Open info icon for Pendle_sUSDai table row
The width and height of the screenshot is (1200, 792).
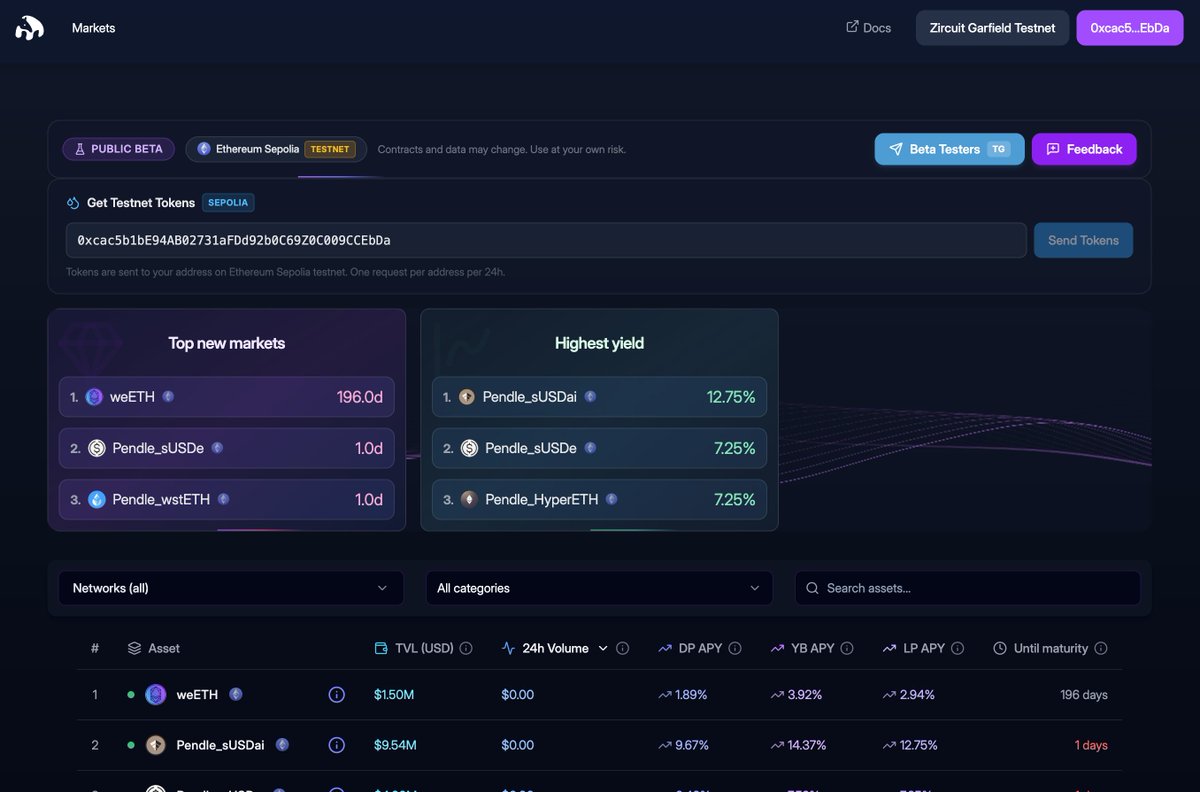(x=337, y=745)
